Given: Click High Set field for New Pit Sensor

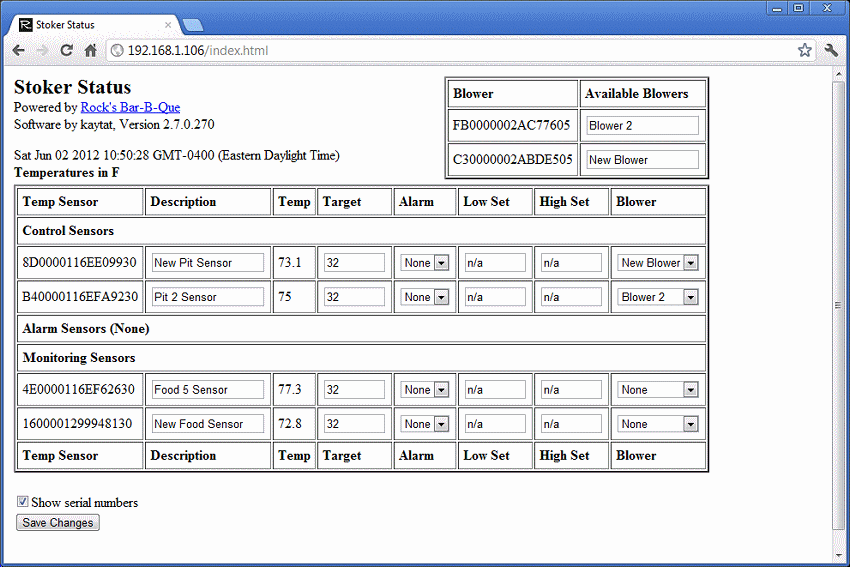Looking at the screenshot, I should click(571, 263).
